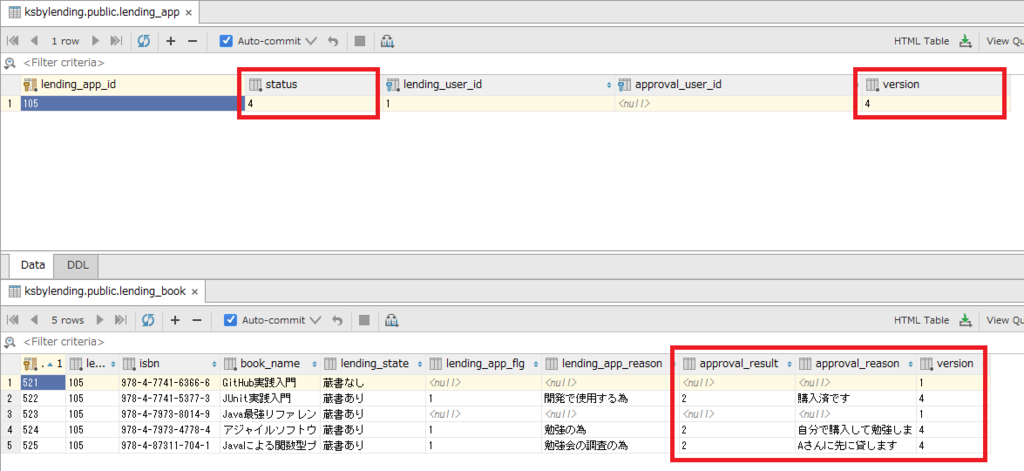The width and height of the screenshot is (1024, 471).
Task: Select the ksbylending.public.lending_book tab
Action: 104,291
